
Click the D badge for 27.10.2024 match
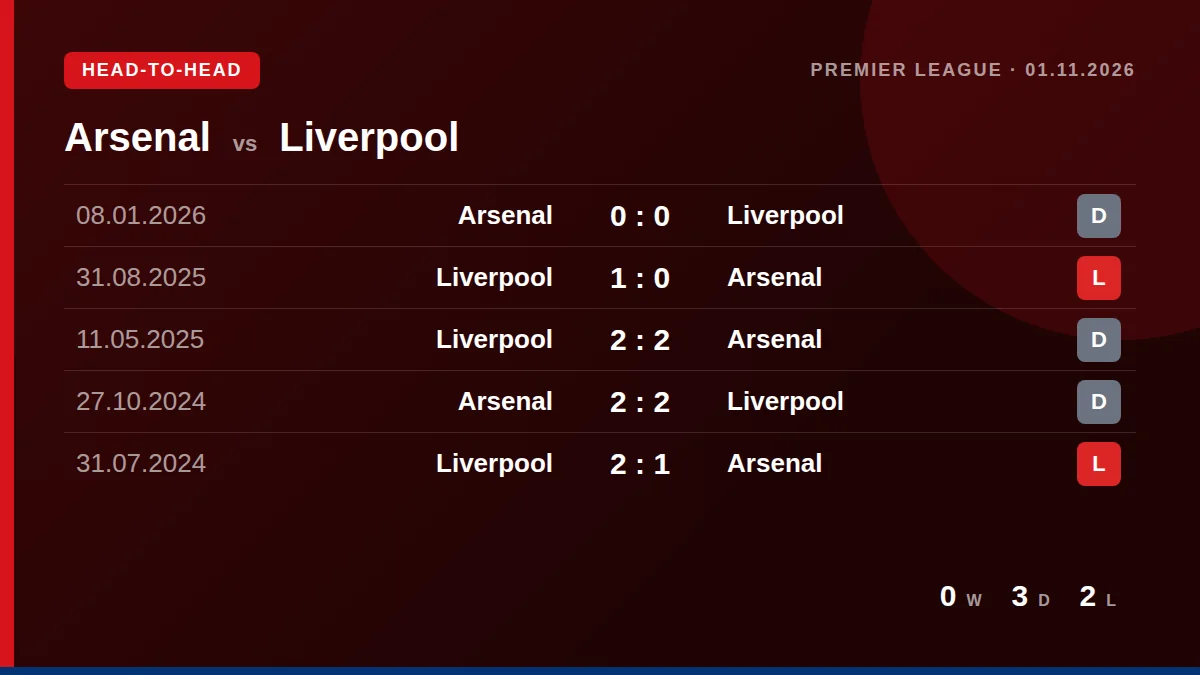click(x=1098, y=402)
